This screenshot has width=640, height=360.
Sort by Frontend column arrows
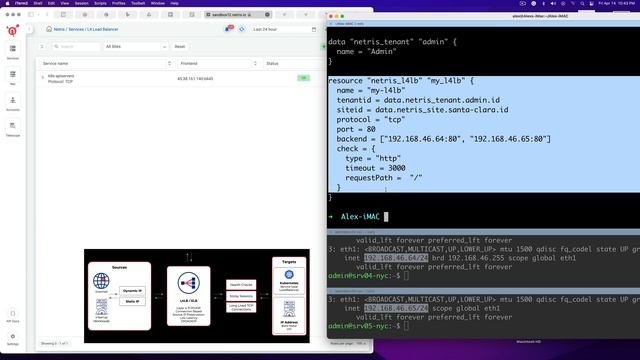click(x=256, y=63)
